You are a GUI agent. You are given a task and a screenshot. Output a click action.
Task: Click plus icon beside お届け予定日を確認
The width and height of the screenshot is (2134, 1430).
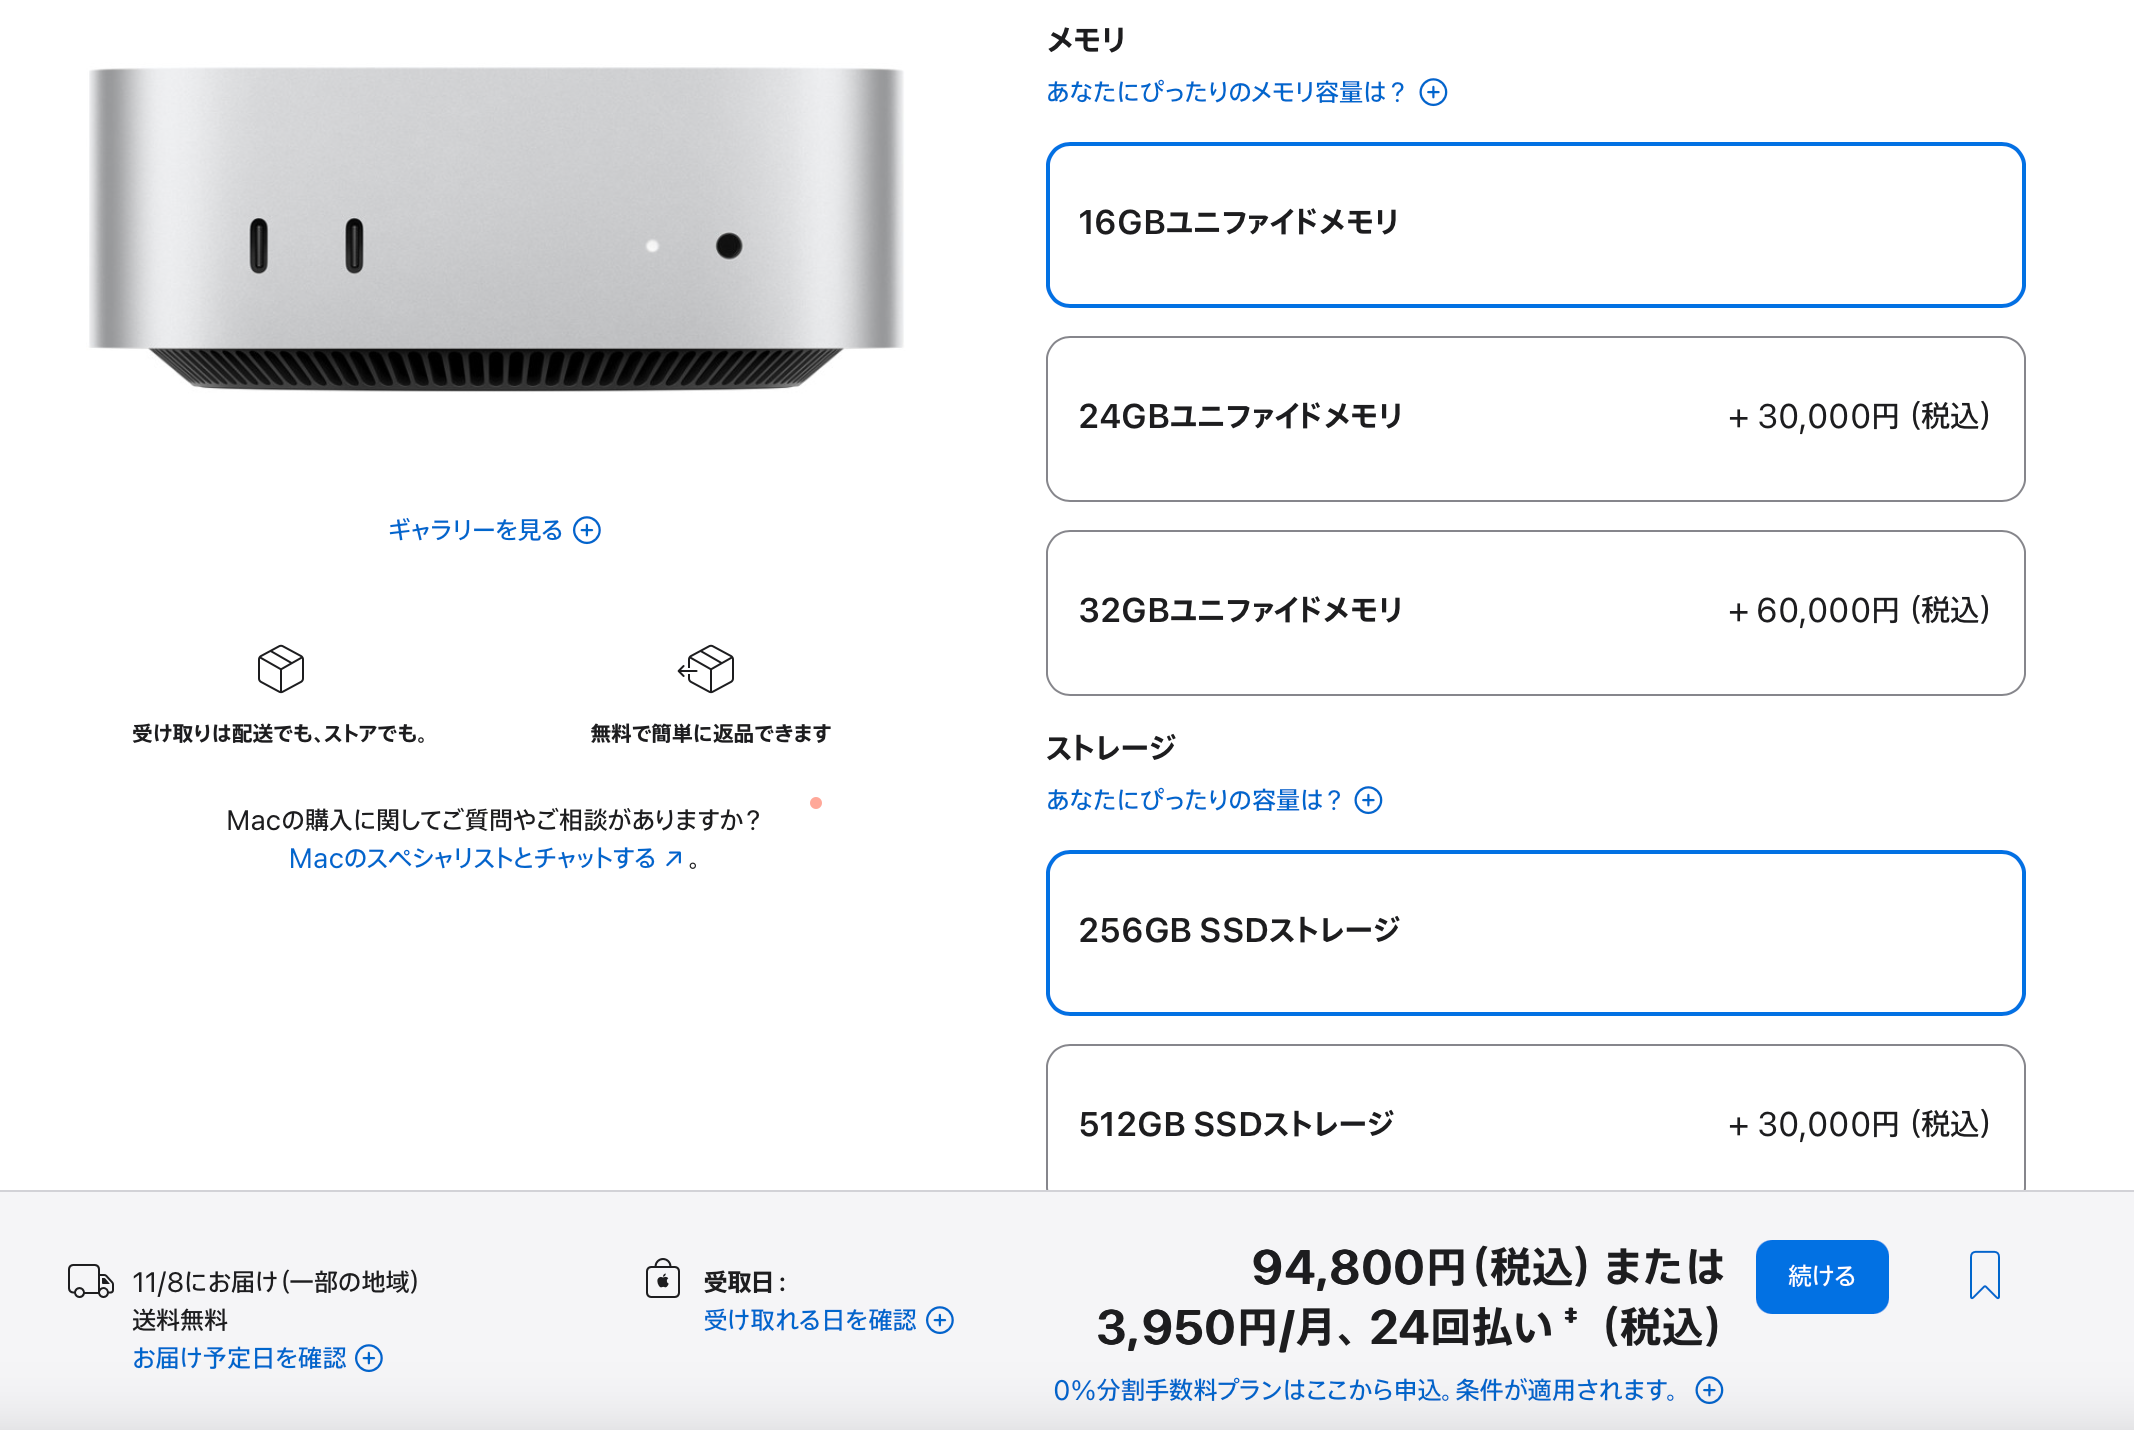(x=369, y=1358)
